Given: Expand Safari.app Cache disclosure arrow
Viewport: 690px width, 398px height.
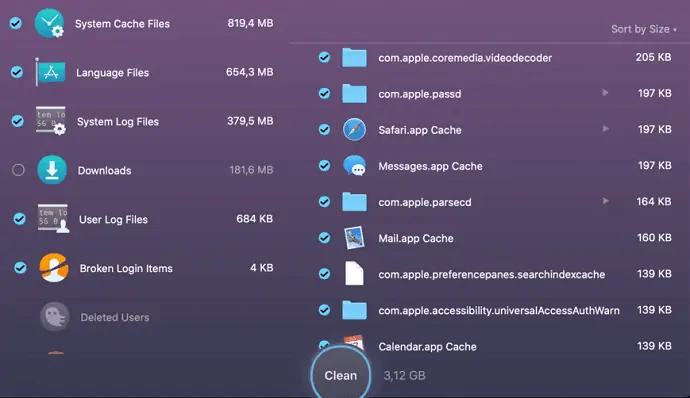Looking at the screenshot, I should tap(606, 129).
